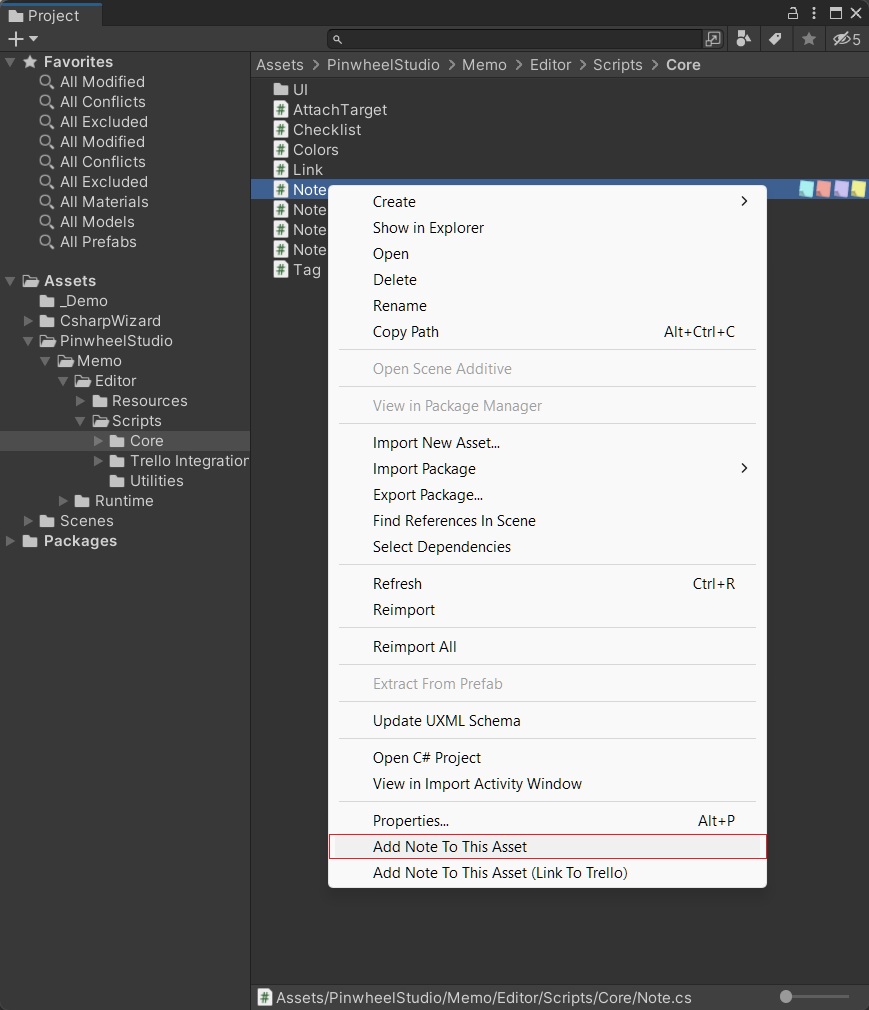Click the Checklist script file icon
Viewport: 869px width, 1010px height.
point(281,129)
